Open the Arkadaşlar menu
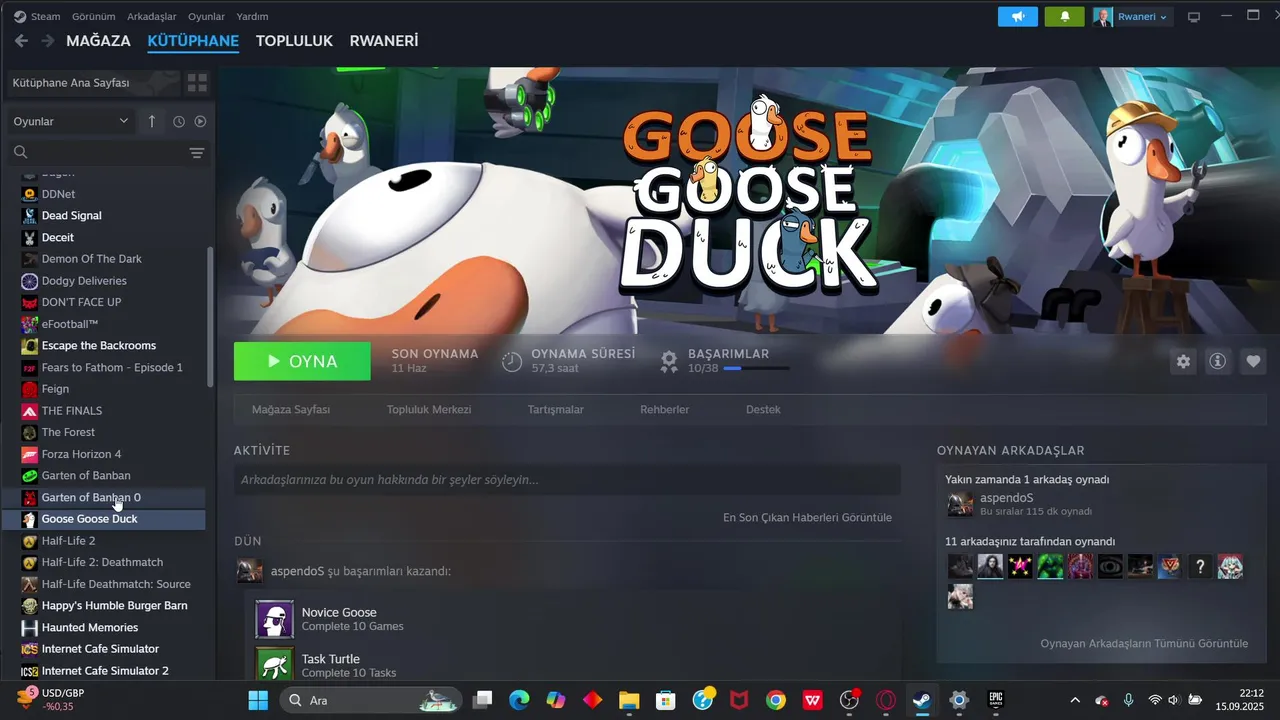Screen dimensions: 1280x720 click(x=152, y=16)
